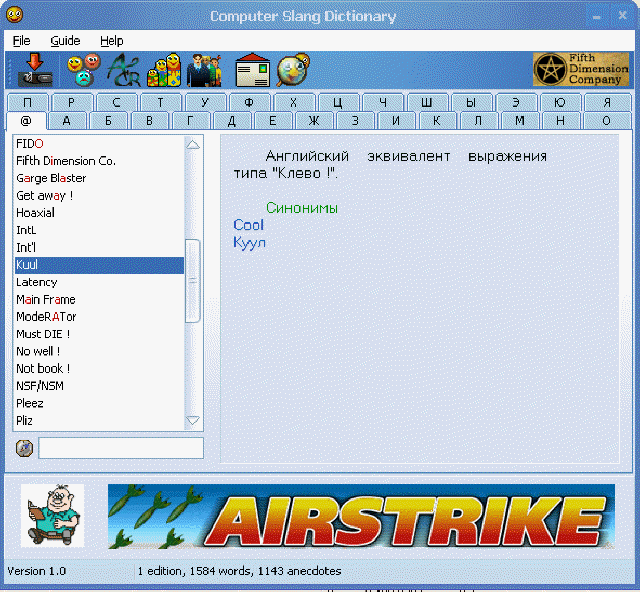This screenshot has width=640, height=592.
Task: Open the matryoshka dolls toolbar icon
Action: click(x=164, y=70)
